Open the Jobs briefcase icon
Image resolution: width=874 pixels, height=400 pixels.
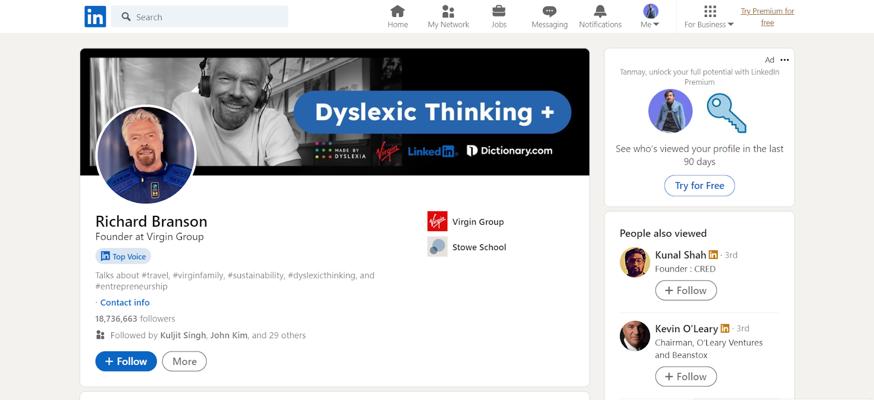coord(499,11)
